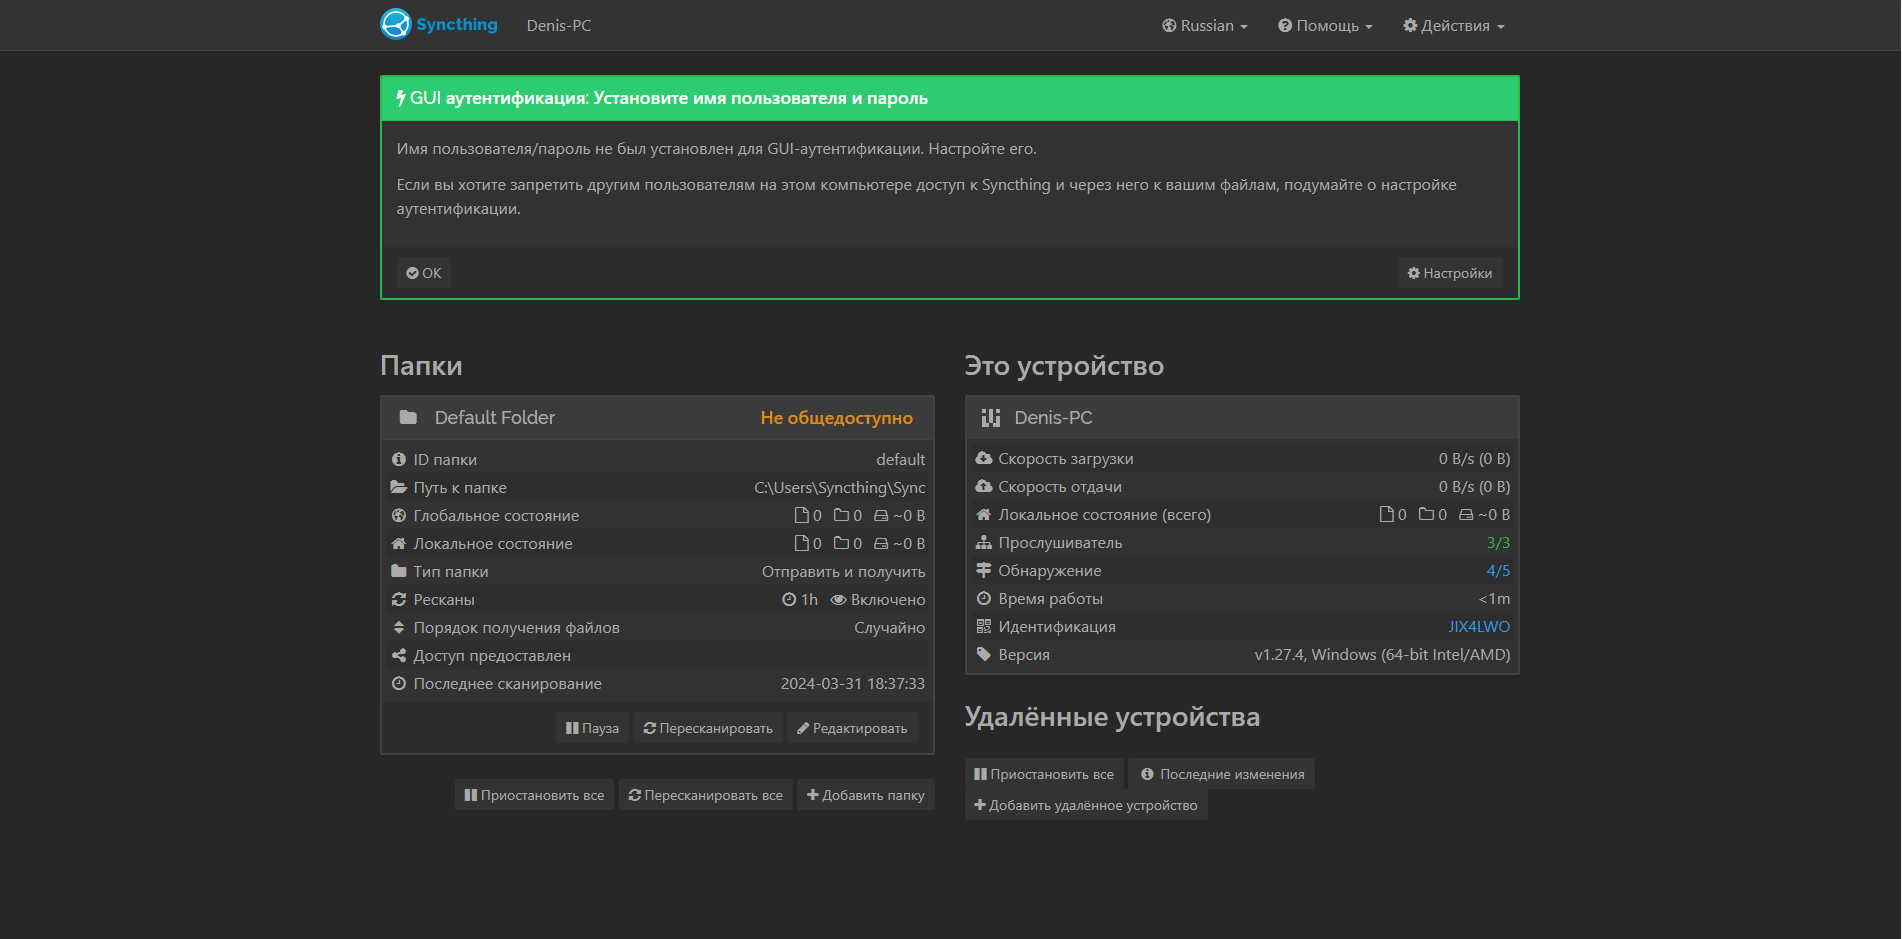Click the clock icon next to Время работы
This screenshot has height=939, width=1902.
[x=984, y=598]
